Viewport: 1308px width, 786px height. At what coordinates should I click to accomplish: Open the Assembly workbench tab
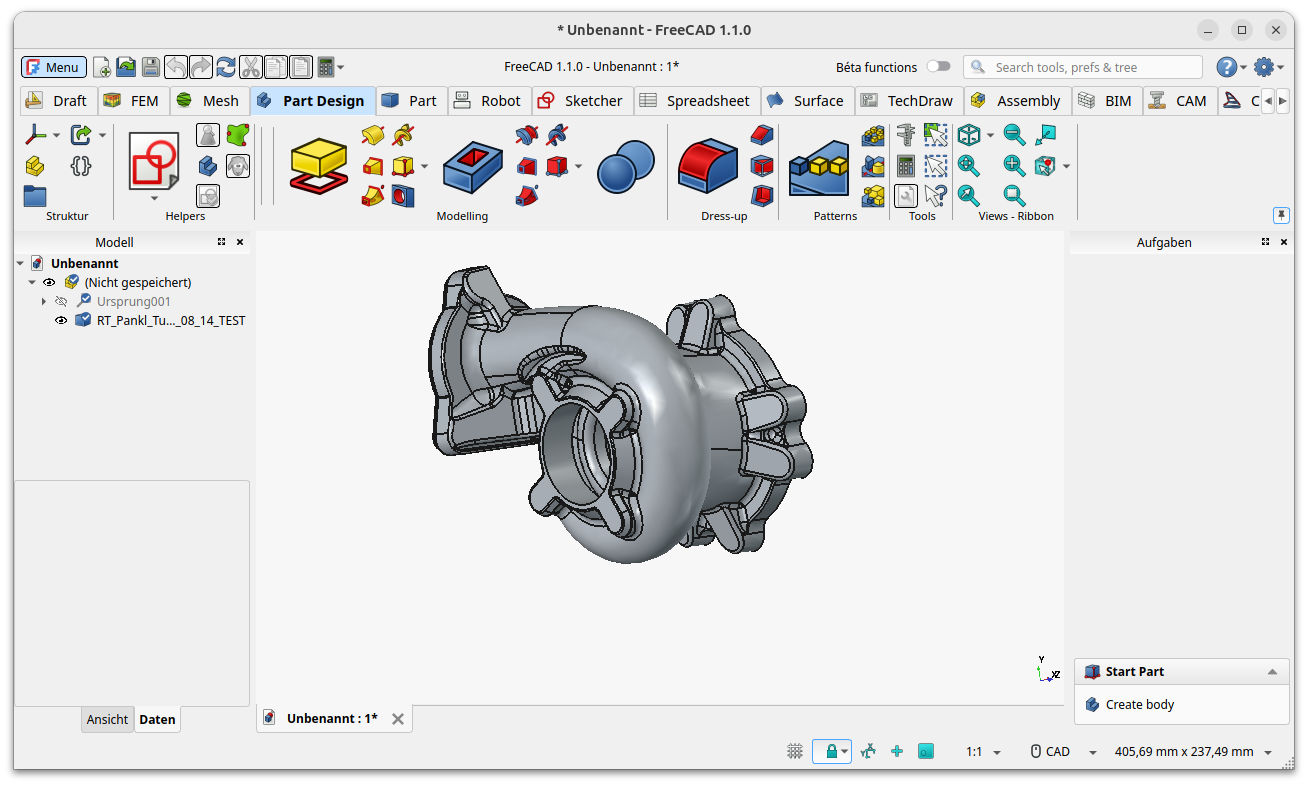[1017, 101]
